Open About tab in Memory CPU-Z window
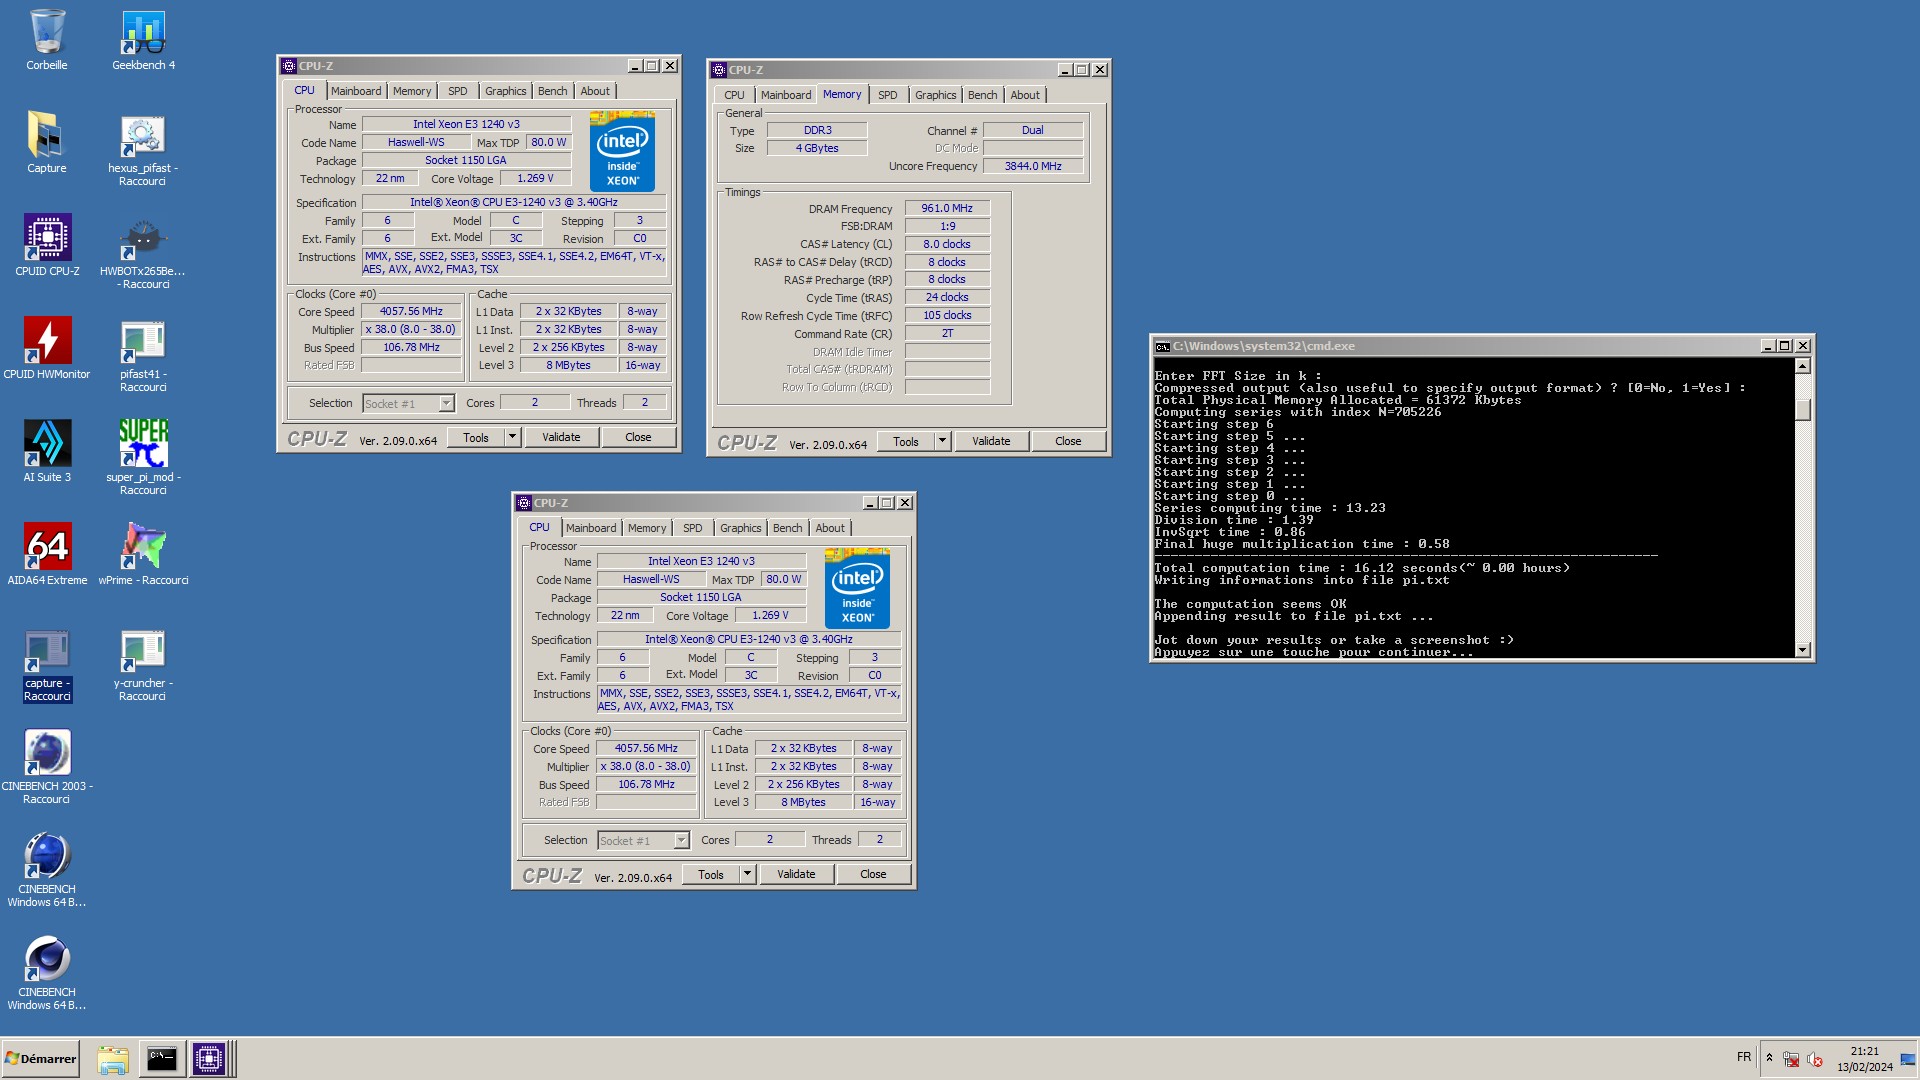1920x1080 pixels. [1025, 95]
